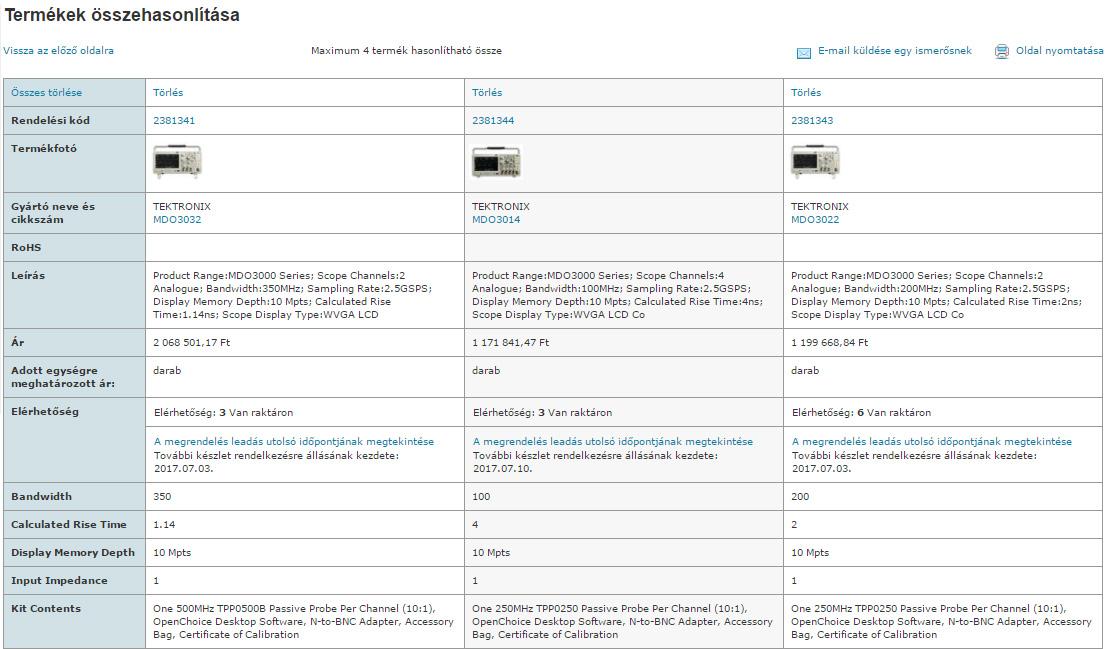Image resolution: width=1114 pixels, height=649 pixels.
Task: Click the 'Calculated Rise Time' row label
Action: click(x=68, y=525)
